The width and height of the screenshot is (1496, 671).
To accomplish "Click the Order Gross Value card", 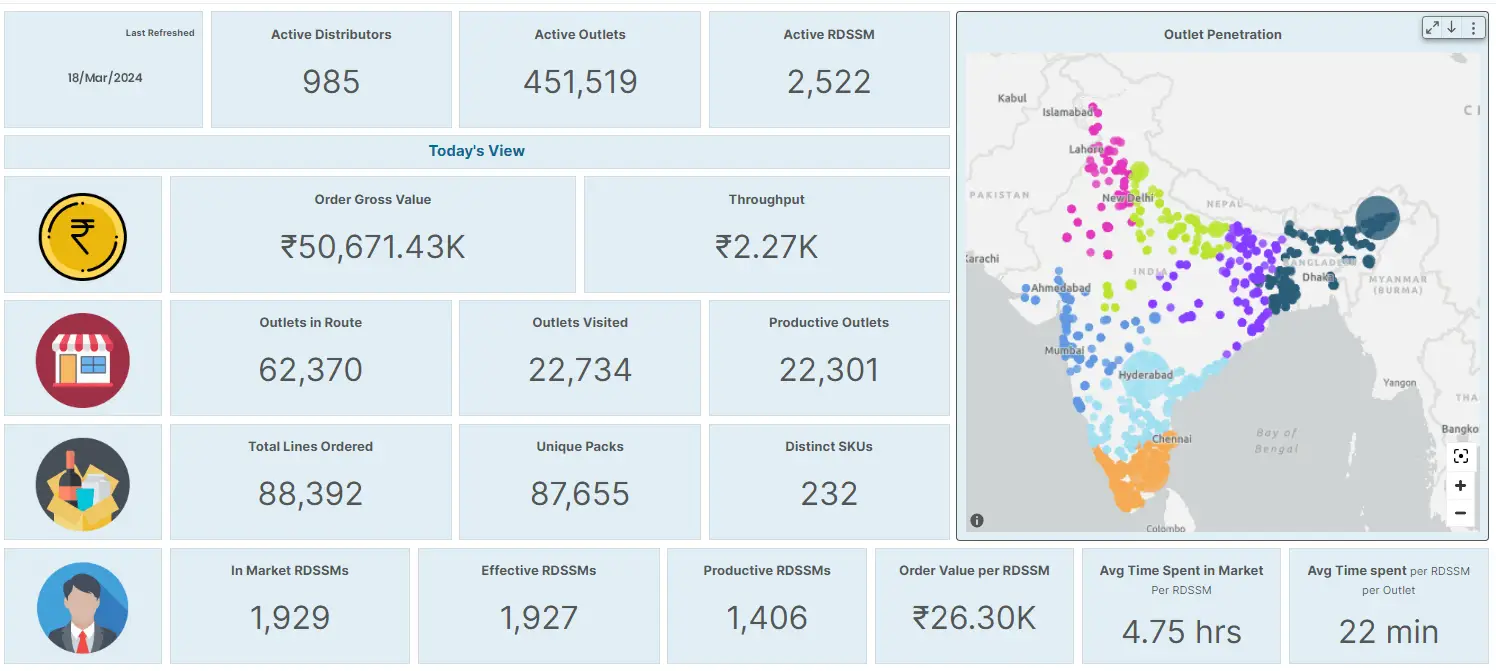I will tap(373, 235).
